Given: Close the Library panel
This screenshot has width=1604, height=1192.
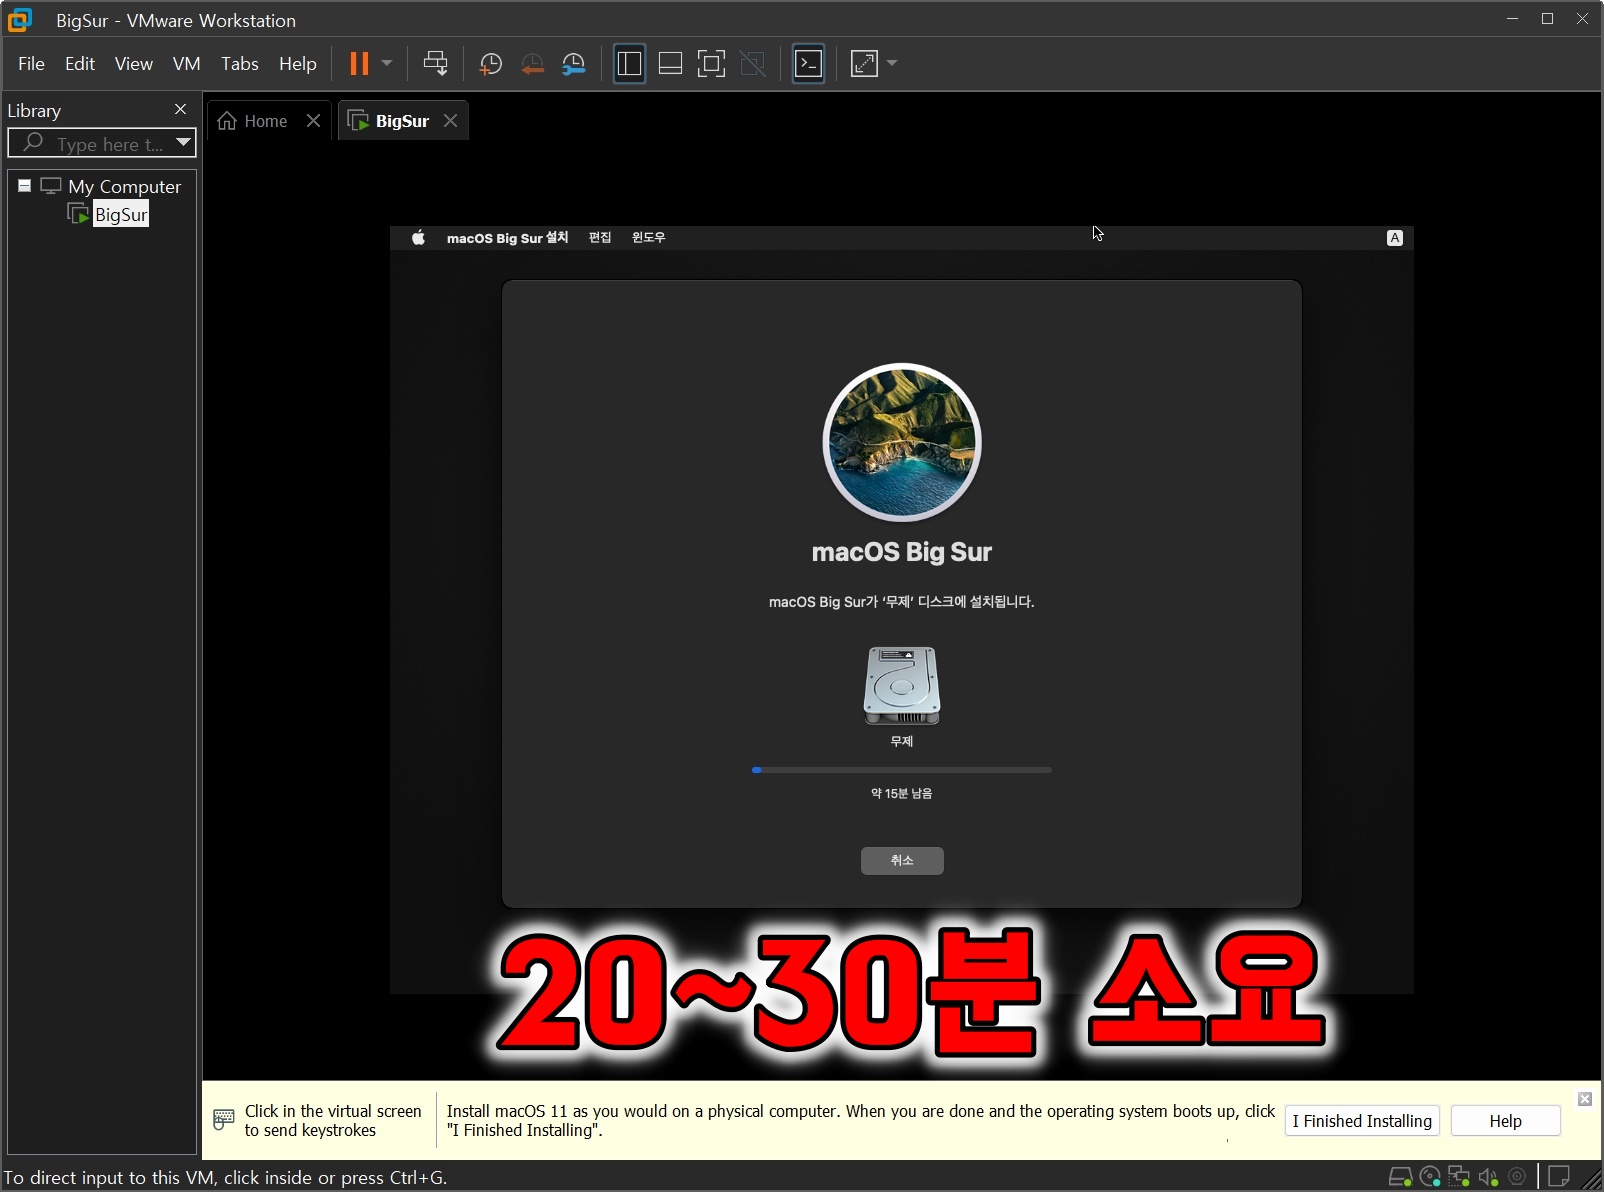Looking at the screenshot, I should [x=180, y=109].
